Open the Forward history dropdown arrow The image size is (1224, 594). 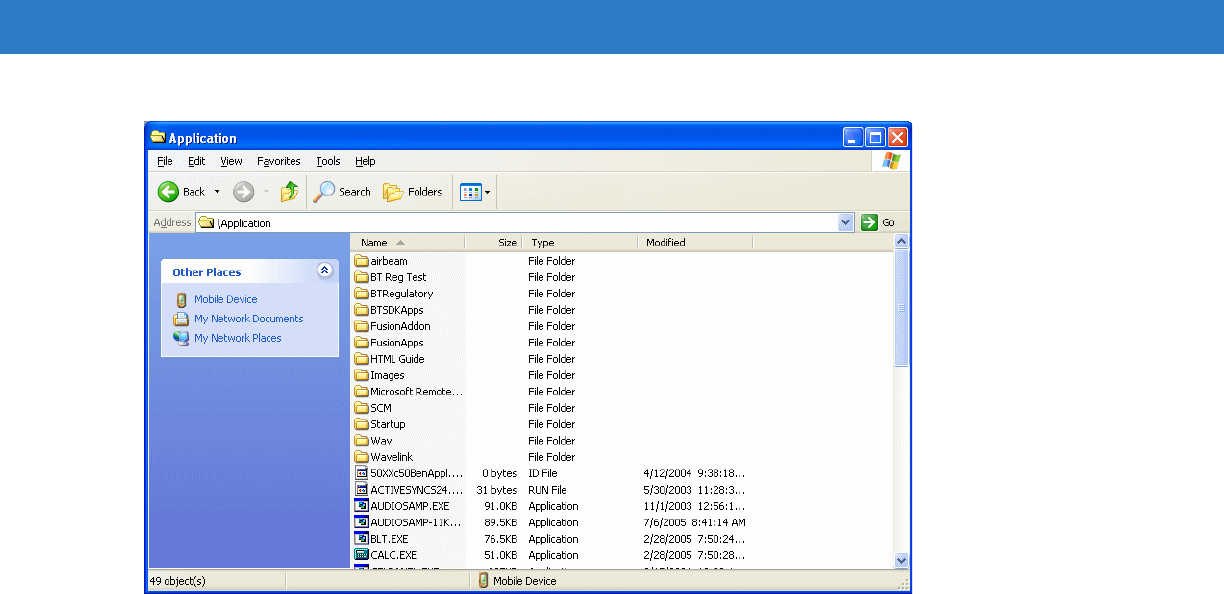pyautogui.click(x=266, y=192)
